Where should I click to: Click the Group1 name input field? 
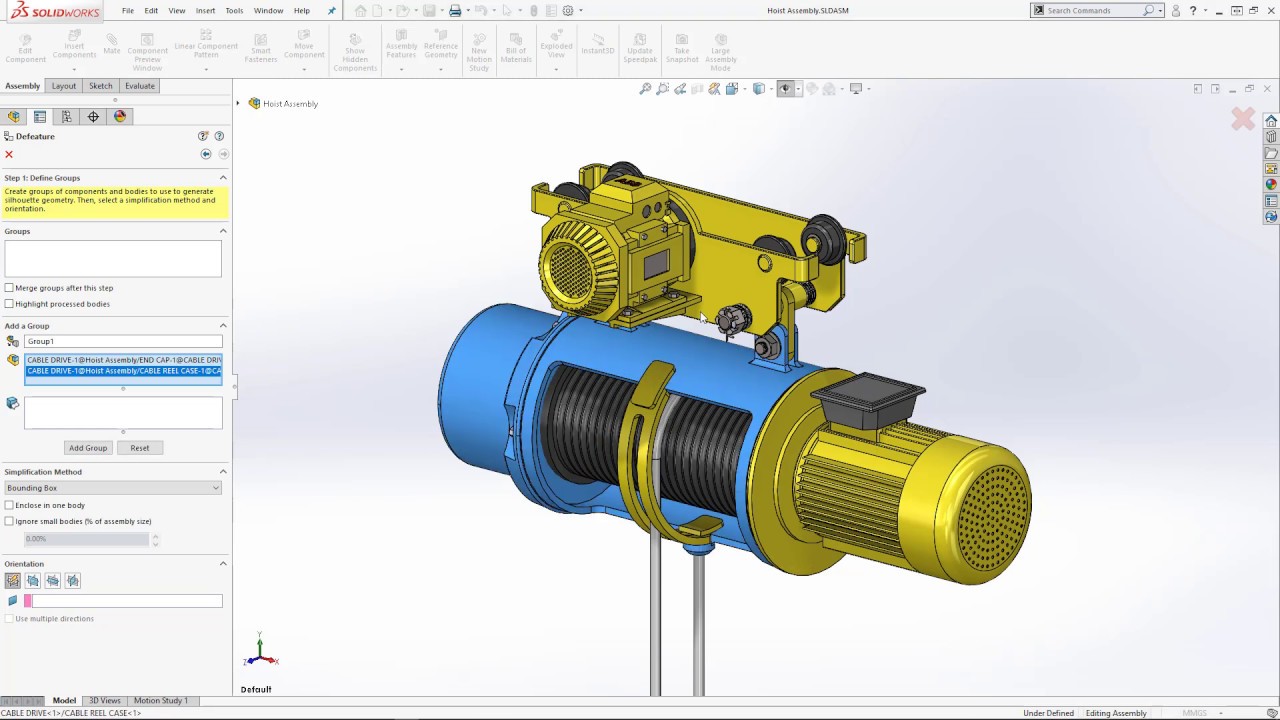[x=123, y=342]
